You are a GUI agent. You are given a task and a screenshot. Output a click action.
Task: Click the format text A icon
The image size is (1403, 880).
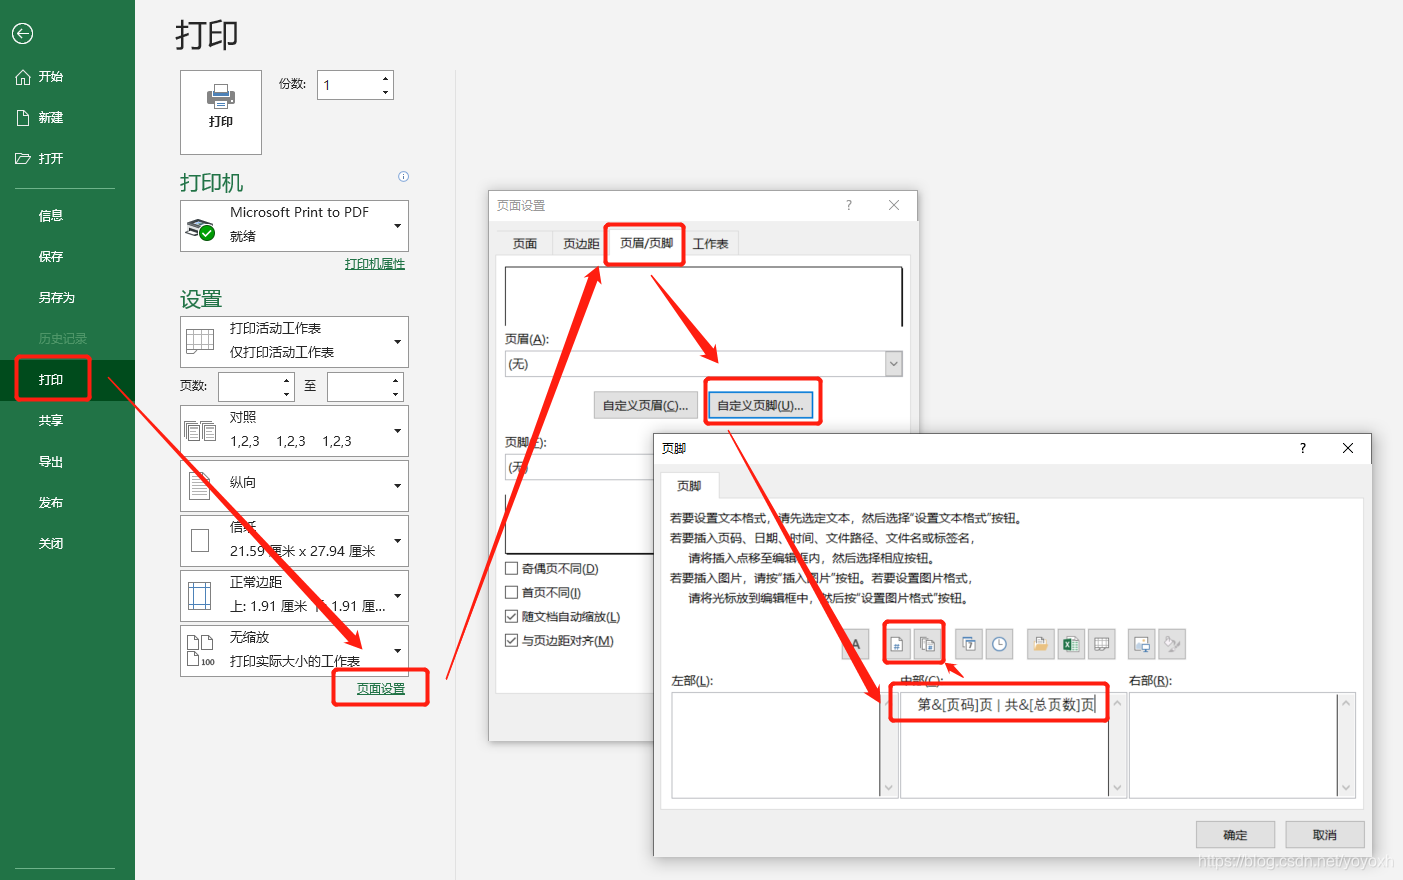(855, 644)
